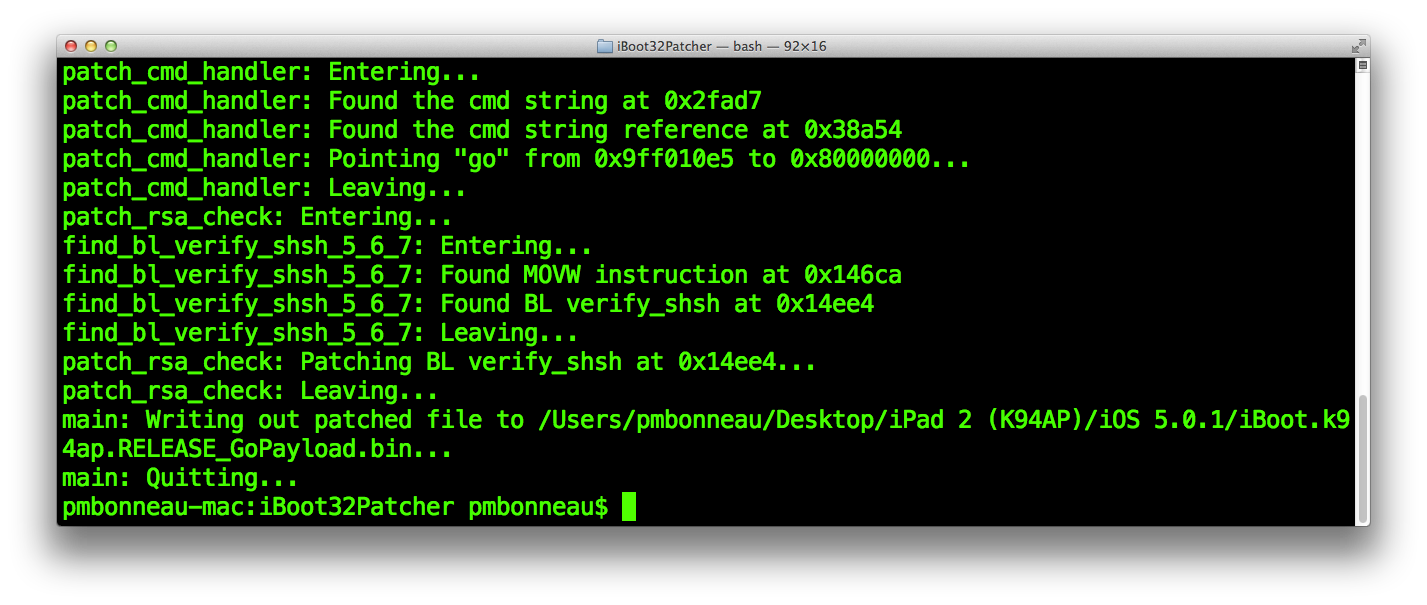The height and width of the screenshot is (605, 1427).
Task: Click the 'Found MOVW instruction' output line
Action: tap(482, 275)
